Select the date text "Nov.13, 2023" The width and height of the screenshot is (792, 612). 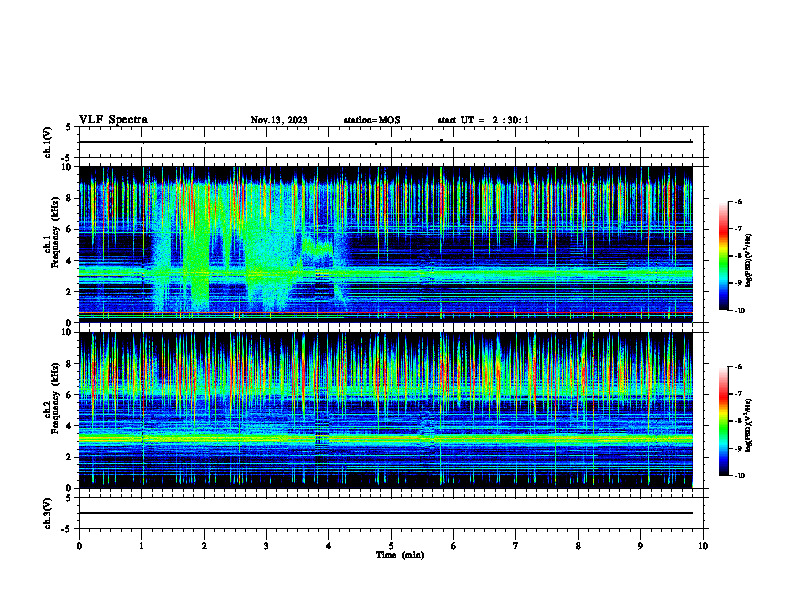pos(279,120)
